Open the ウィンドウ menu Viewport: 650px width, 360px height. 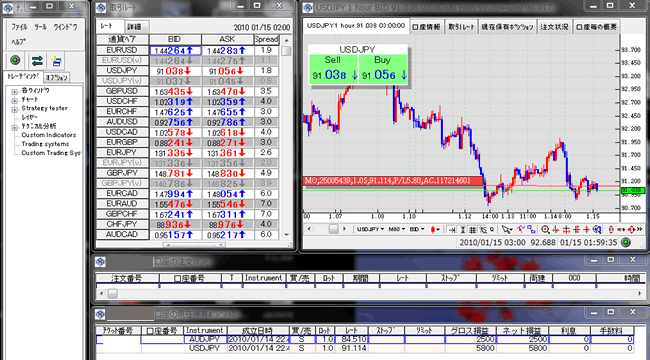(x=65, y=27)
